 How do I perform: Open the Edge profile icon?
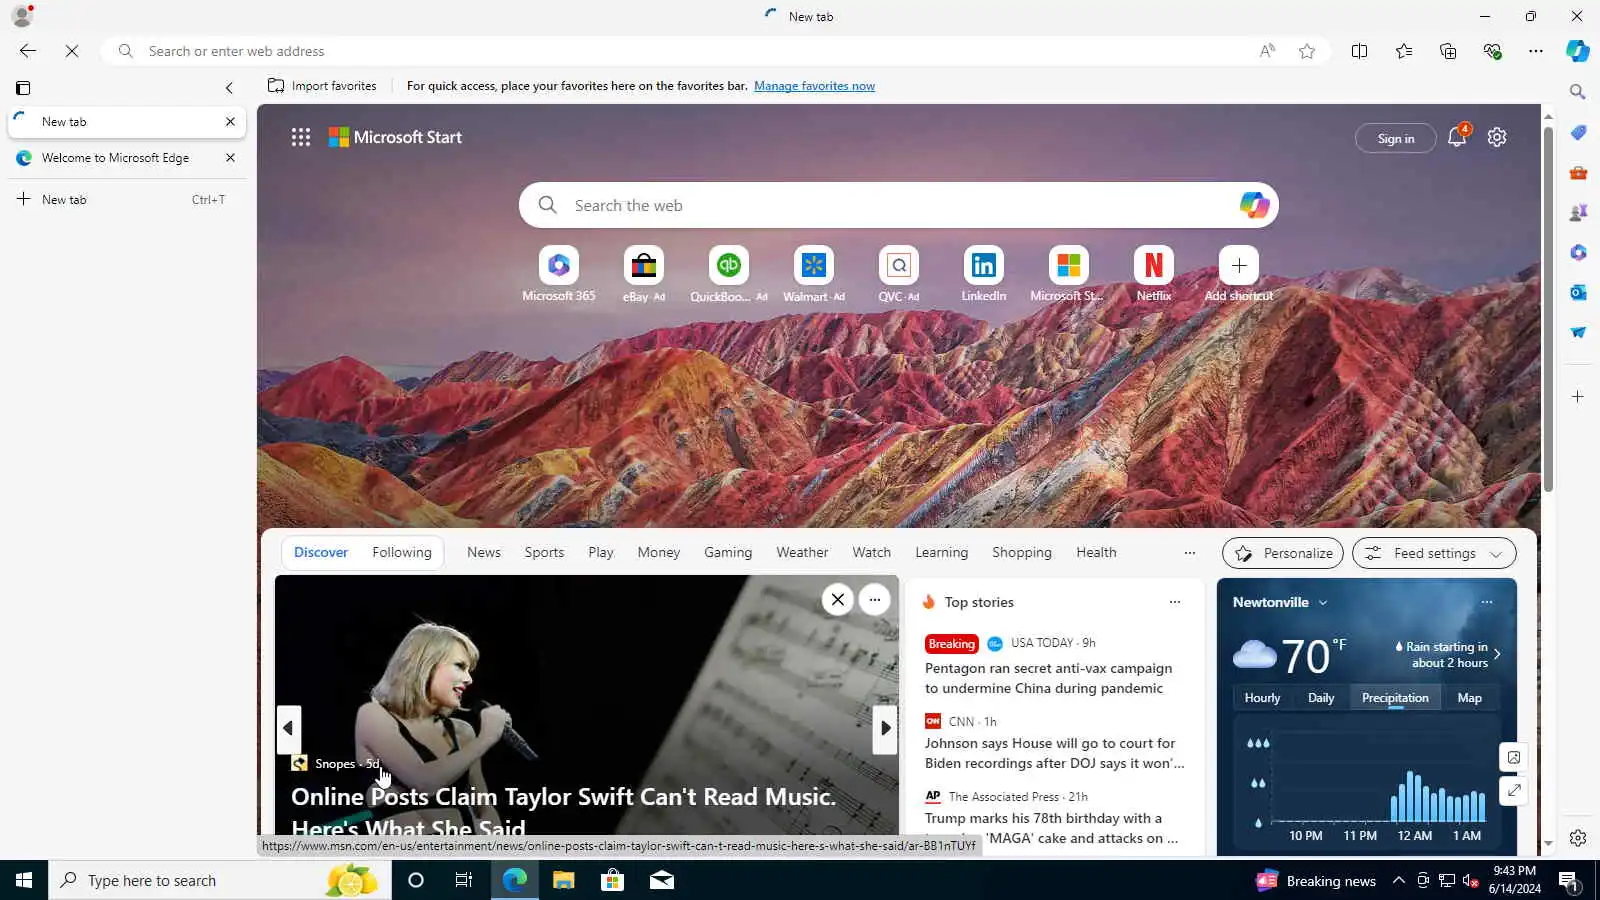[x=22, y=16]
